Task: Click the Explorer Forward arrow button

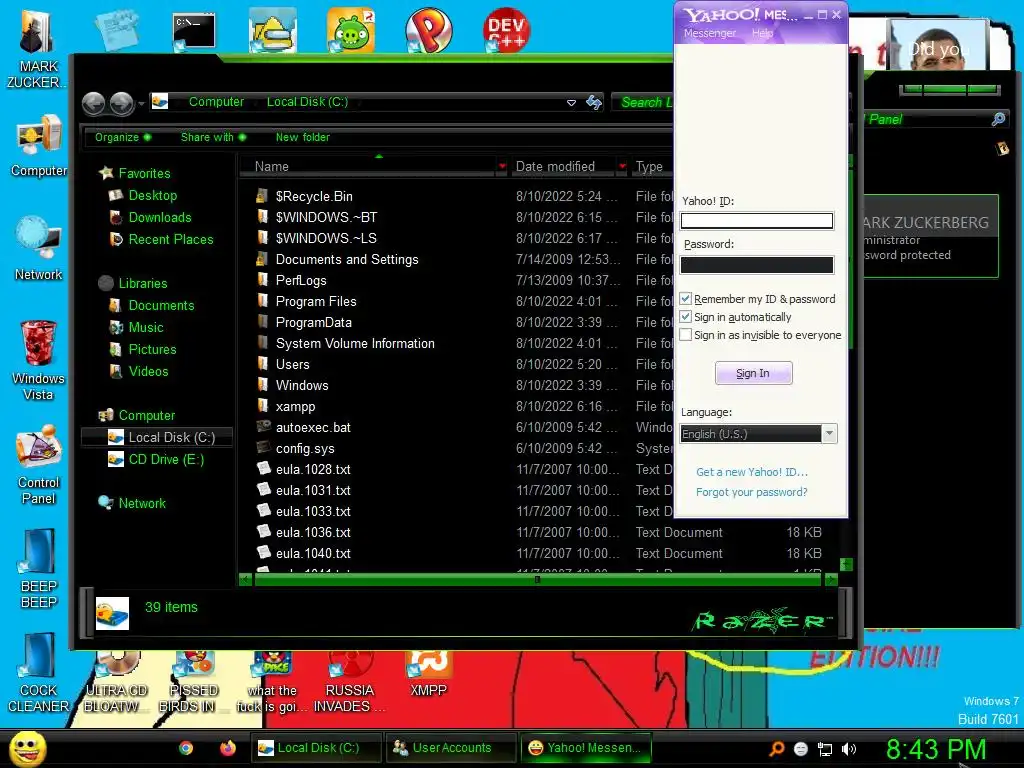Action: pos(121,103)
